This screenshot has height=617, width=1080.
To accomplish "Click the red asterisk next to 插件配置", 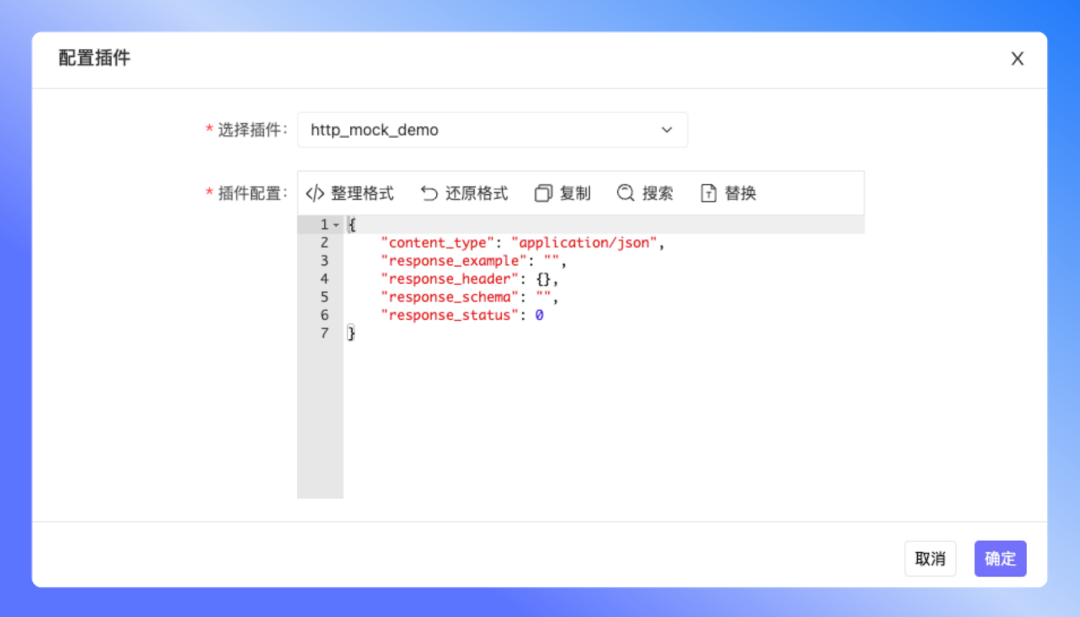I will coord(207,193).
